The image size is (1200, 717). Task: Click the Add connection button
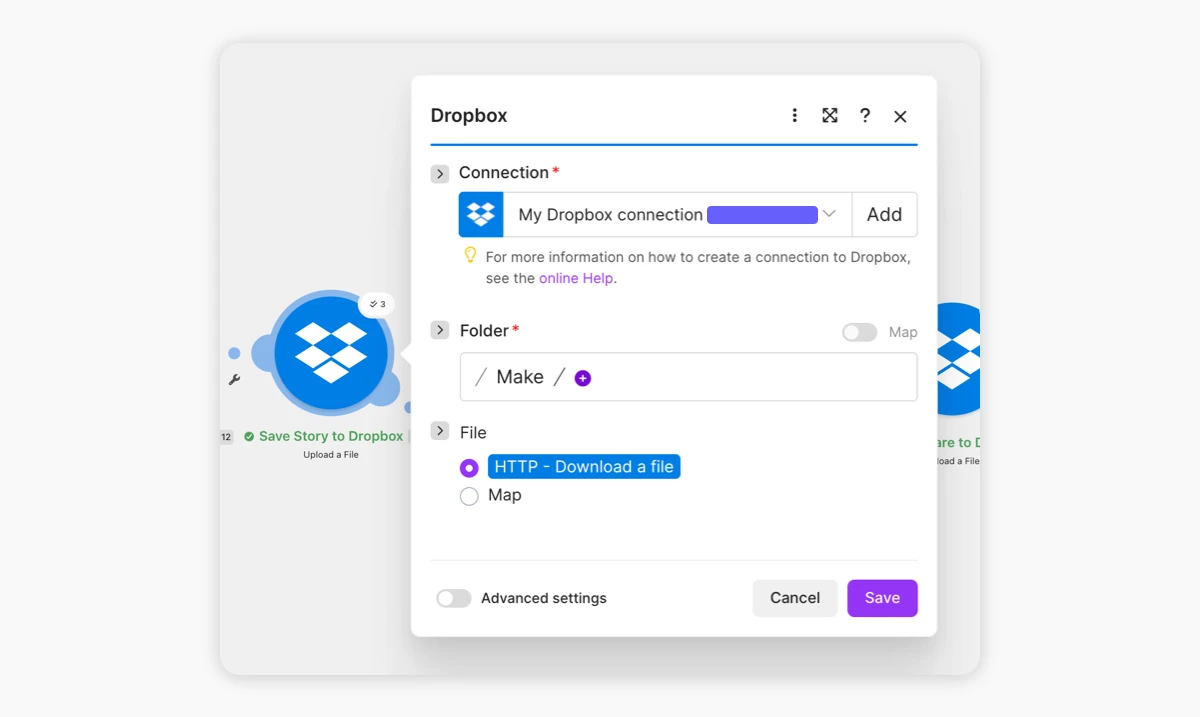(x=884, y=215)
